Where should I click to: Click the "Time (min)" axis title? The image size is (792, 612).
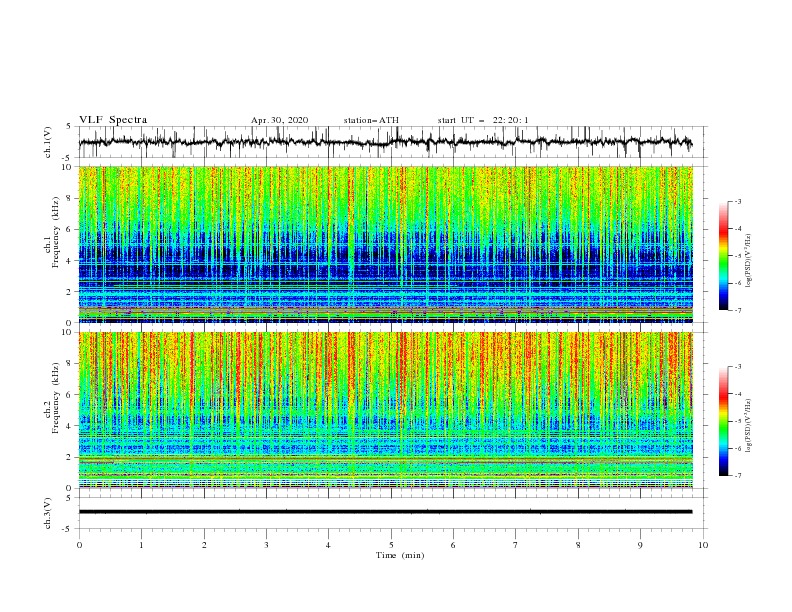(400, 555)
